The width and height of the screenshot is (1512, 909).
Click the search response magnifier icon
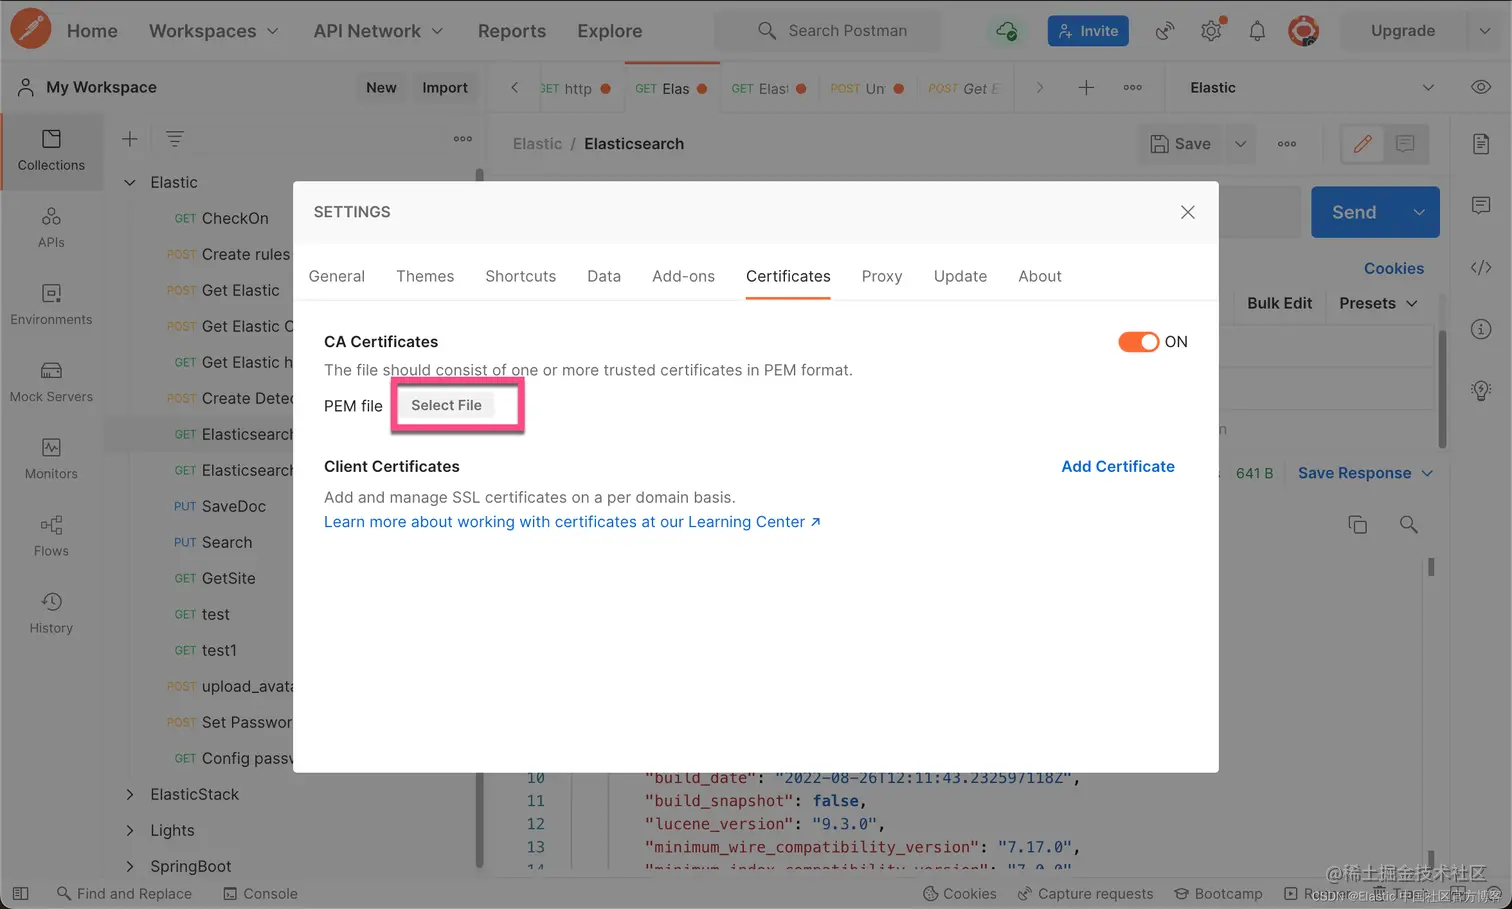pos(1409,524)
